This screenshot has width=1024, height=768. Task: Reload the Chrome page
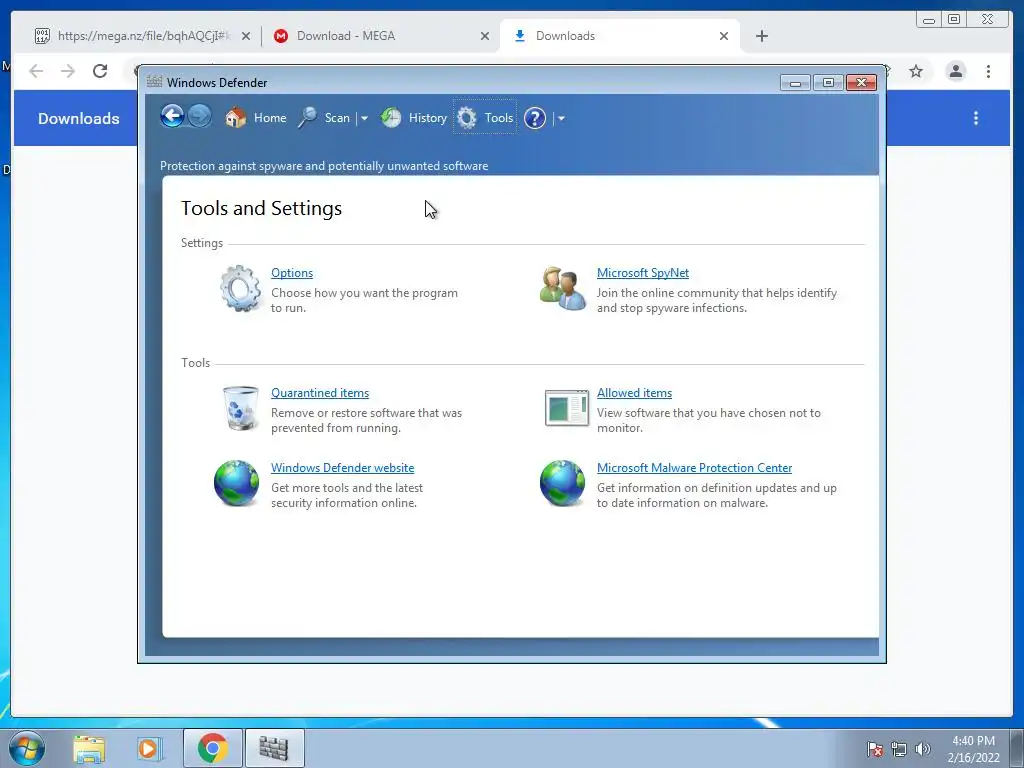(x=100, y=71)
